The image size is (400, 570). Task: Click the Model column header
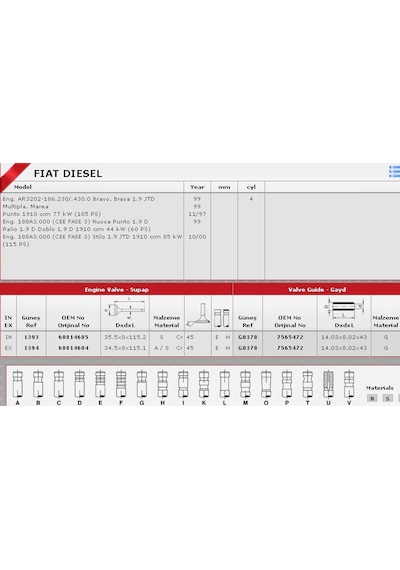pos(23,187)
